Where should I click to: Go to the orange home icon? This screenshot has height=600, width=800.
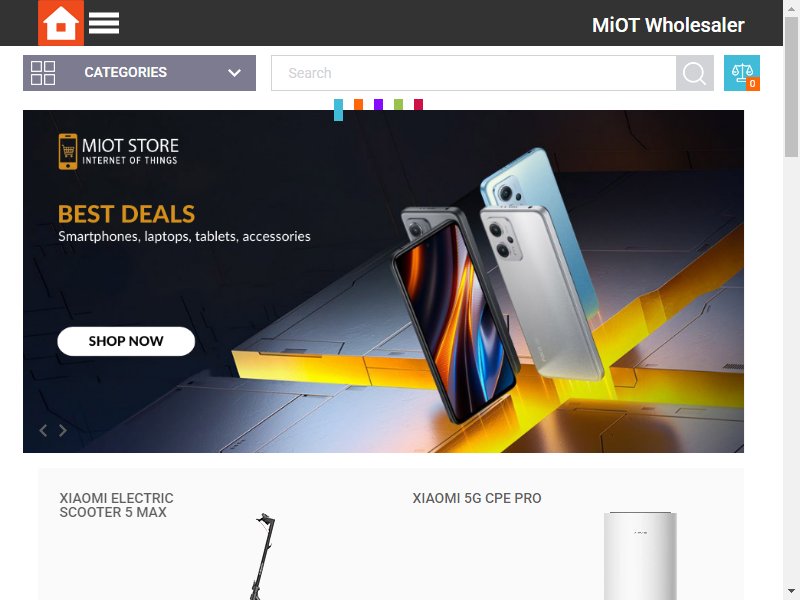[x=61, y=23]
